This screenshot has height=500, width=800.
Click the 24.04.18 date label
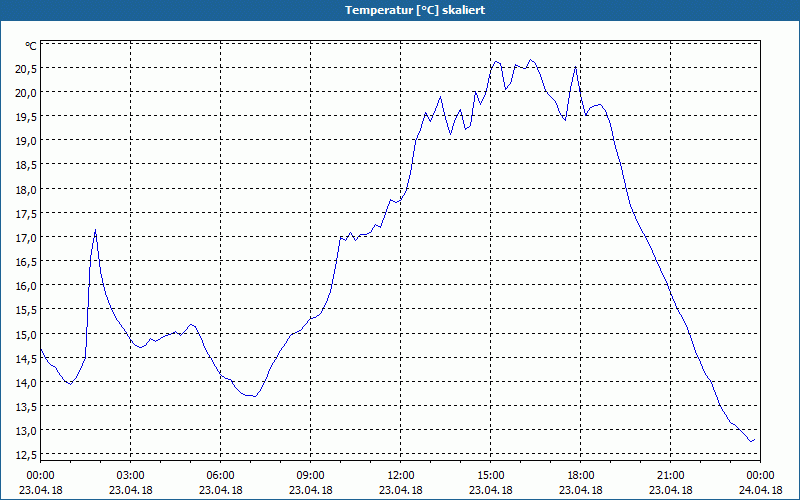click(x=761, y=490)
